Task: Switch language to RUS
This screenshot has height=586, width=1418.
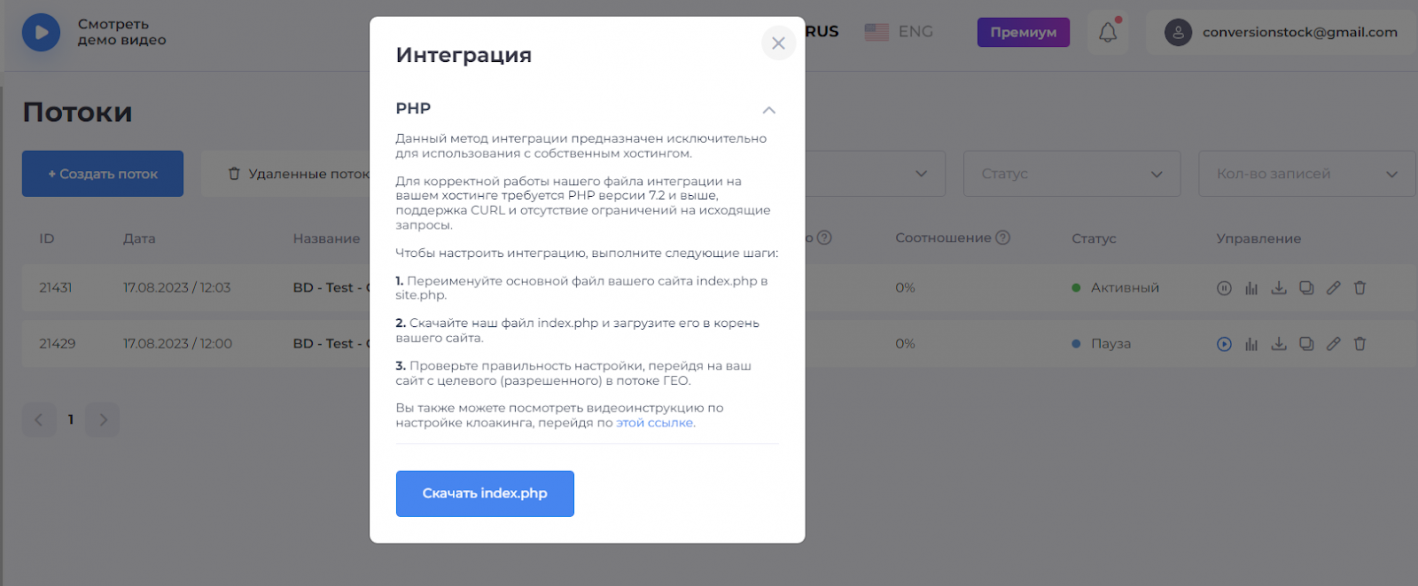Action: tap(822, 32)
